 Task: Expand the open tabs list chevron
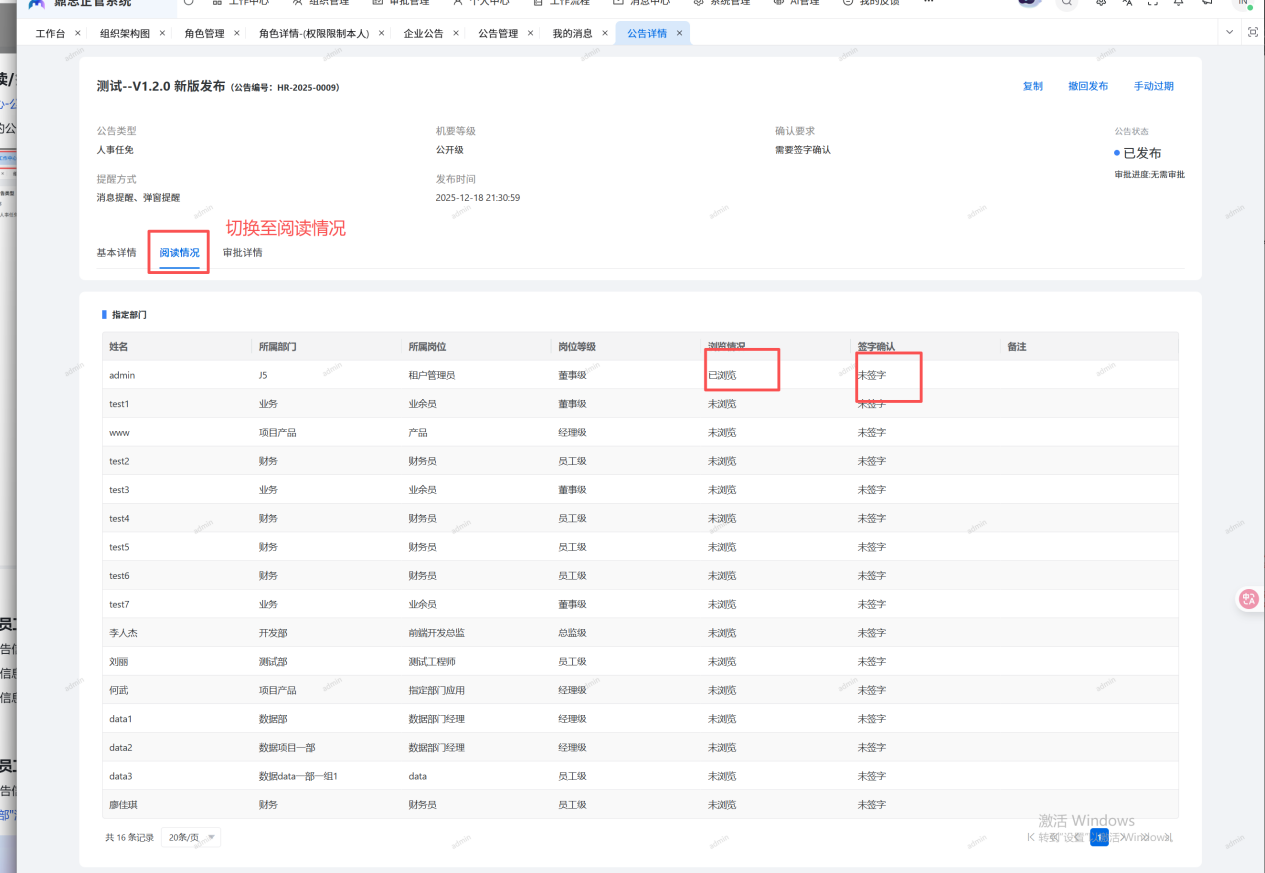click(1230, 33)
